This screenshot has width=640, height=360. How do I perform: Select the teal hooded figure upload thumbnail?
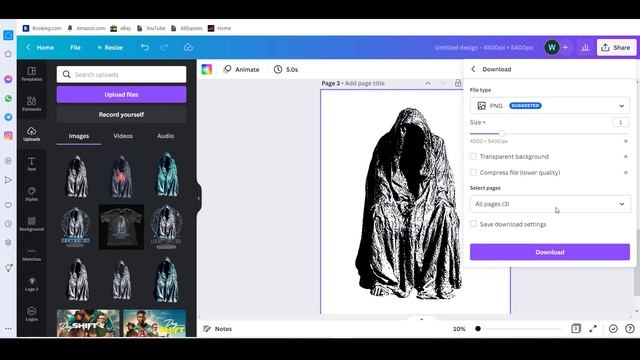tap(166, 175)
